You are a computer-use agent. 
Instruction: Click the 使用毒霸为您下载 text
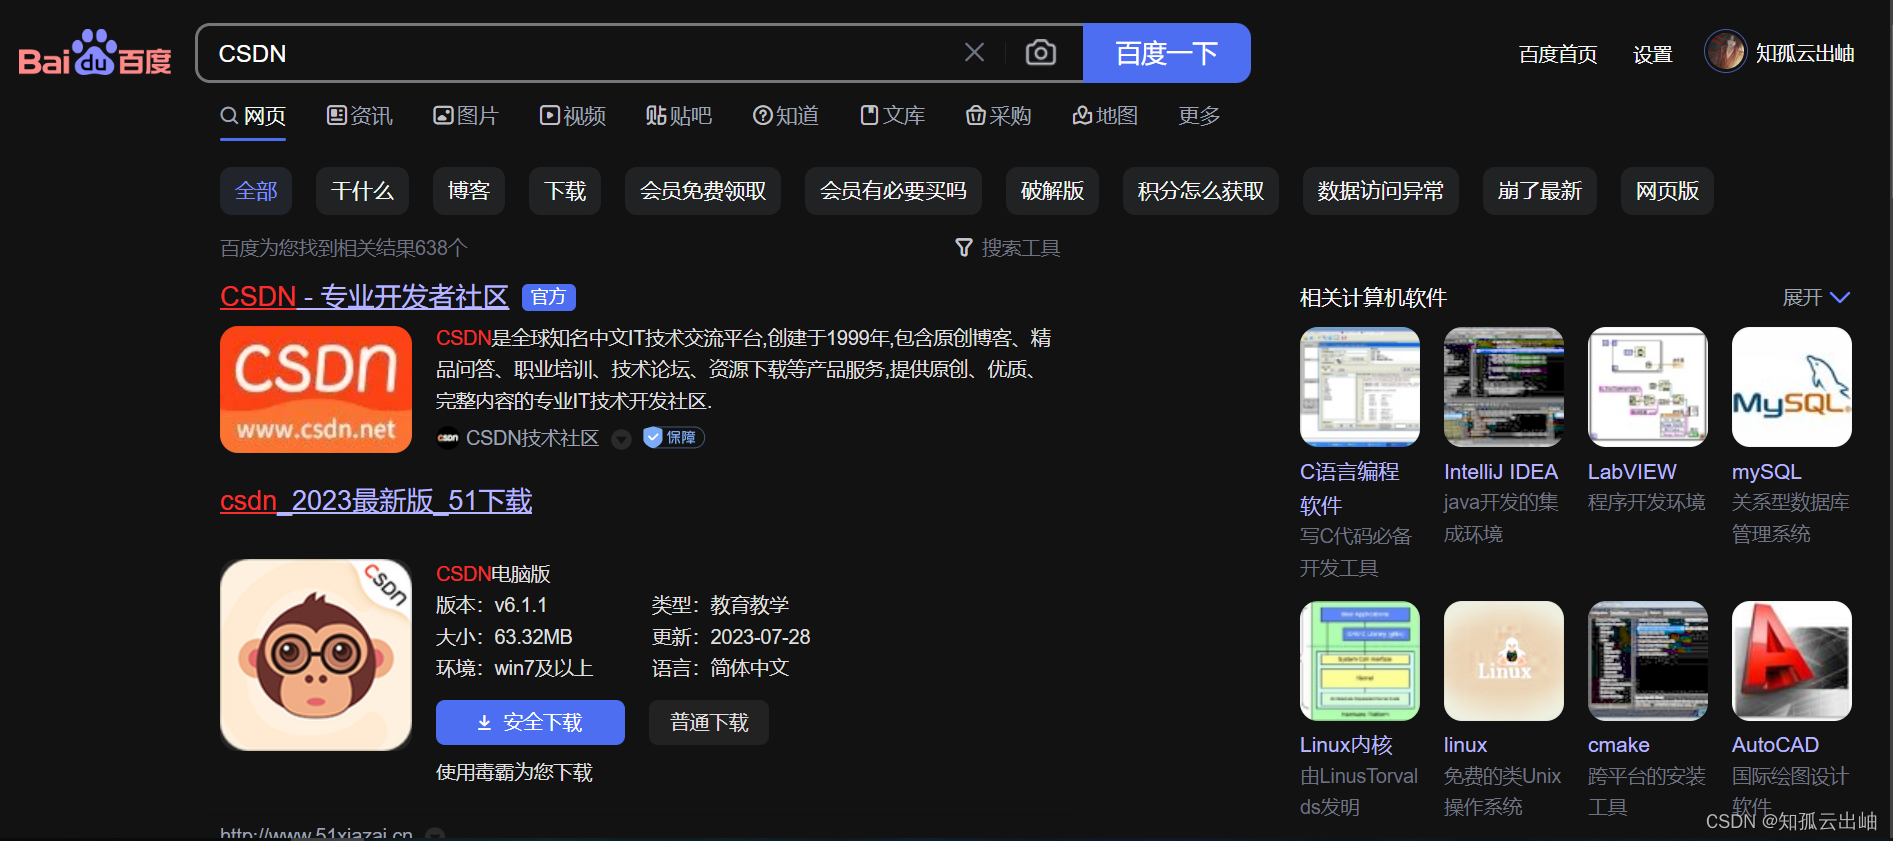(x=514, y=772)
